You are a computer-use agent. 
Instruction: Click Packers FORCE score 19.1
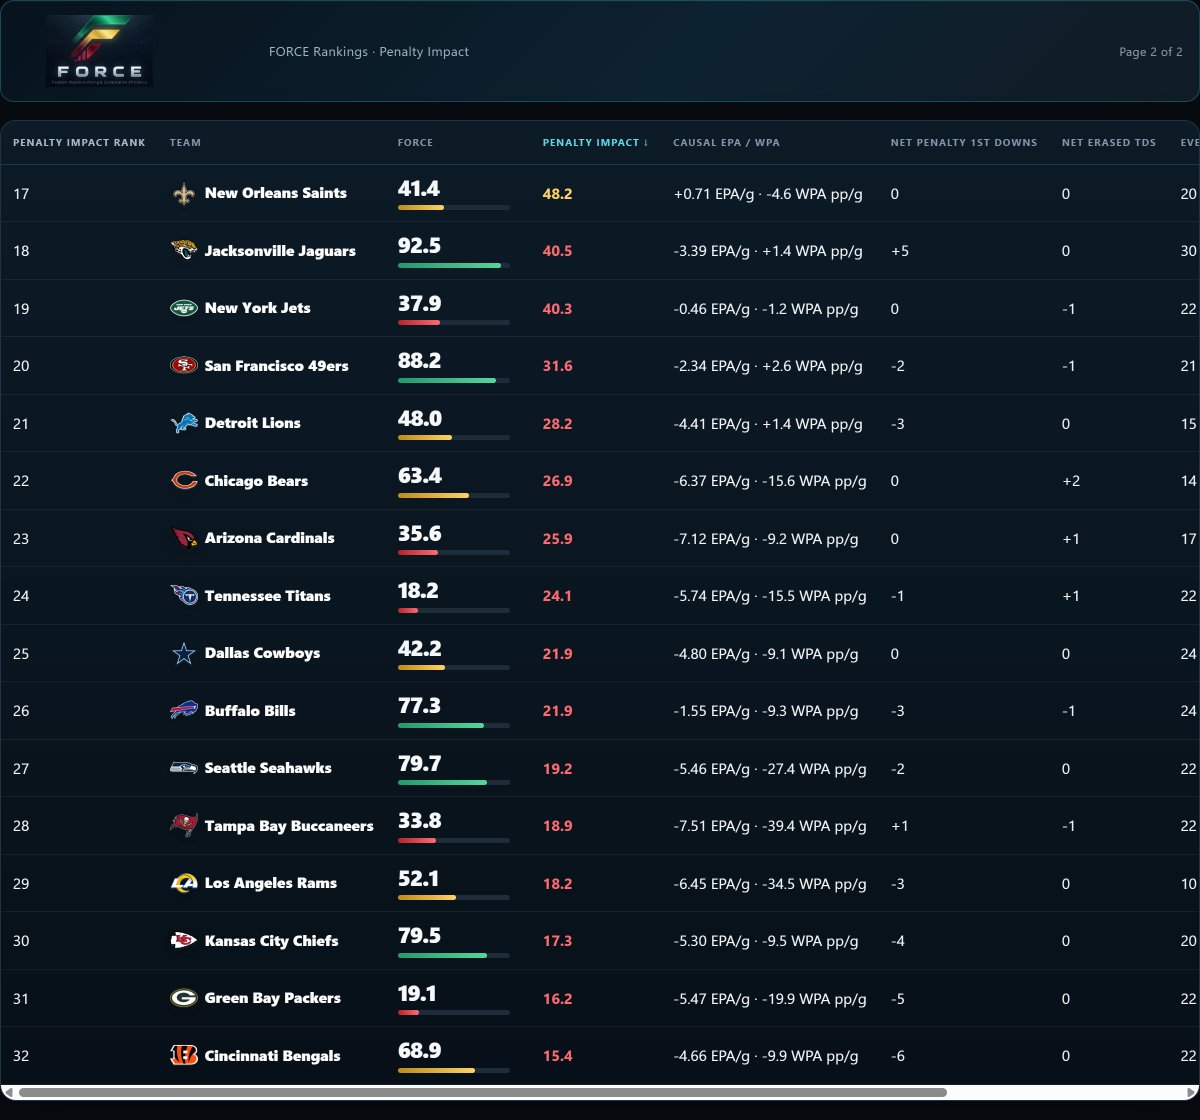pyautogui.click(x=417, y=994)
